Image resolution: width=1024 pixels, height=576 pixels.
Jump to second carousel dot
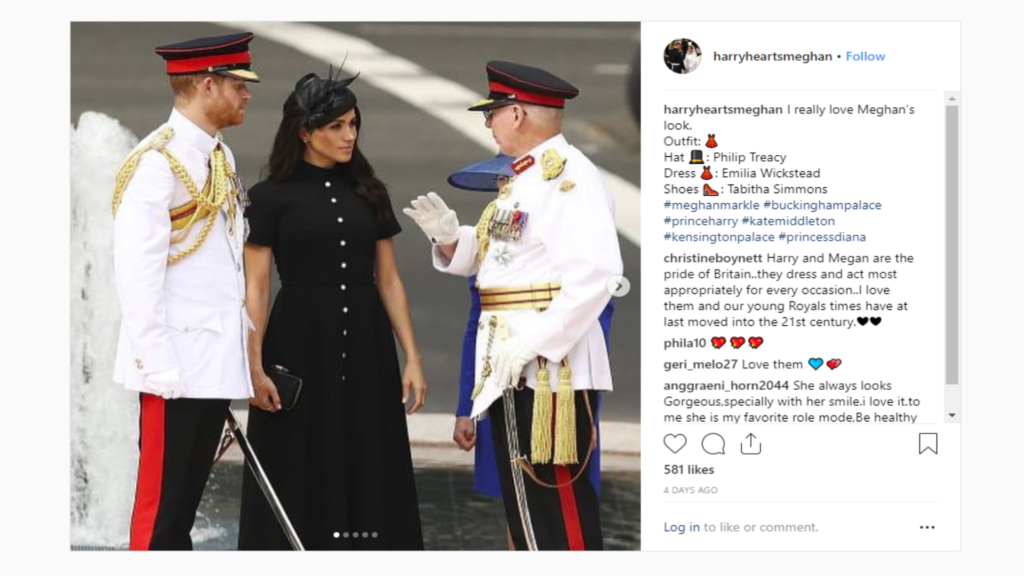tap(346, 535)
